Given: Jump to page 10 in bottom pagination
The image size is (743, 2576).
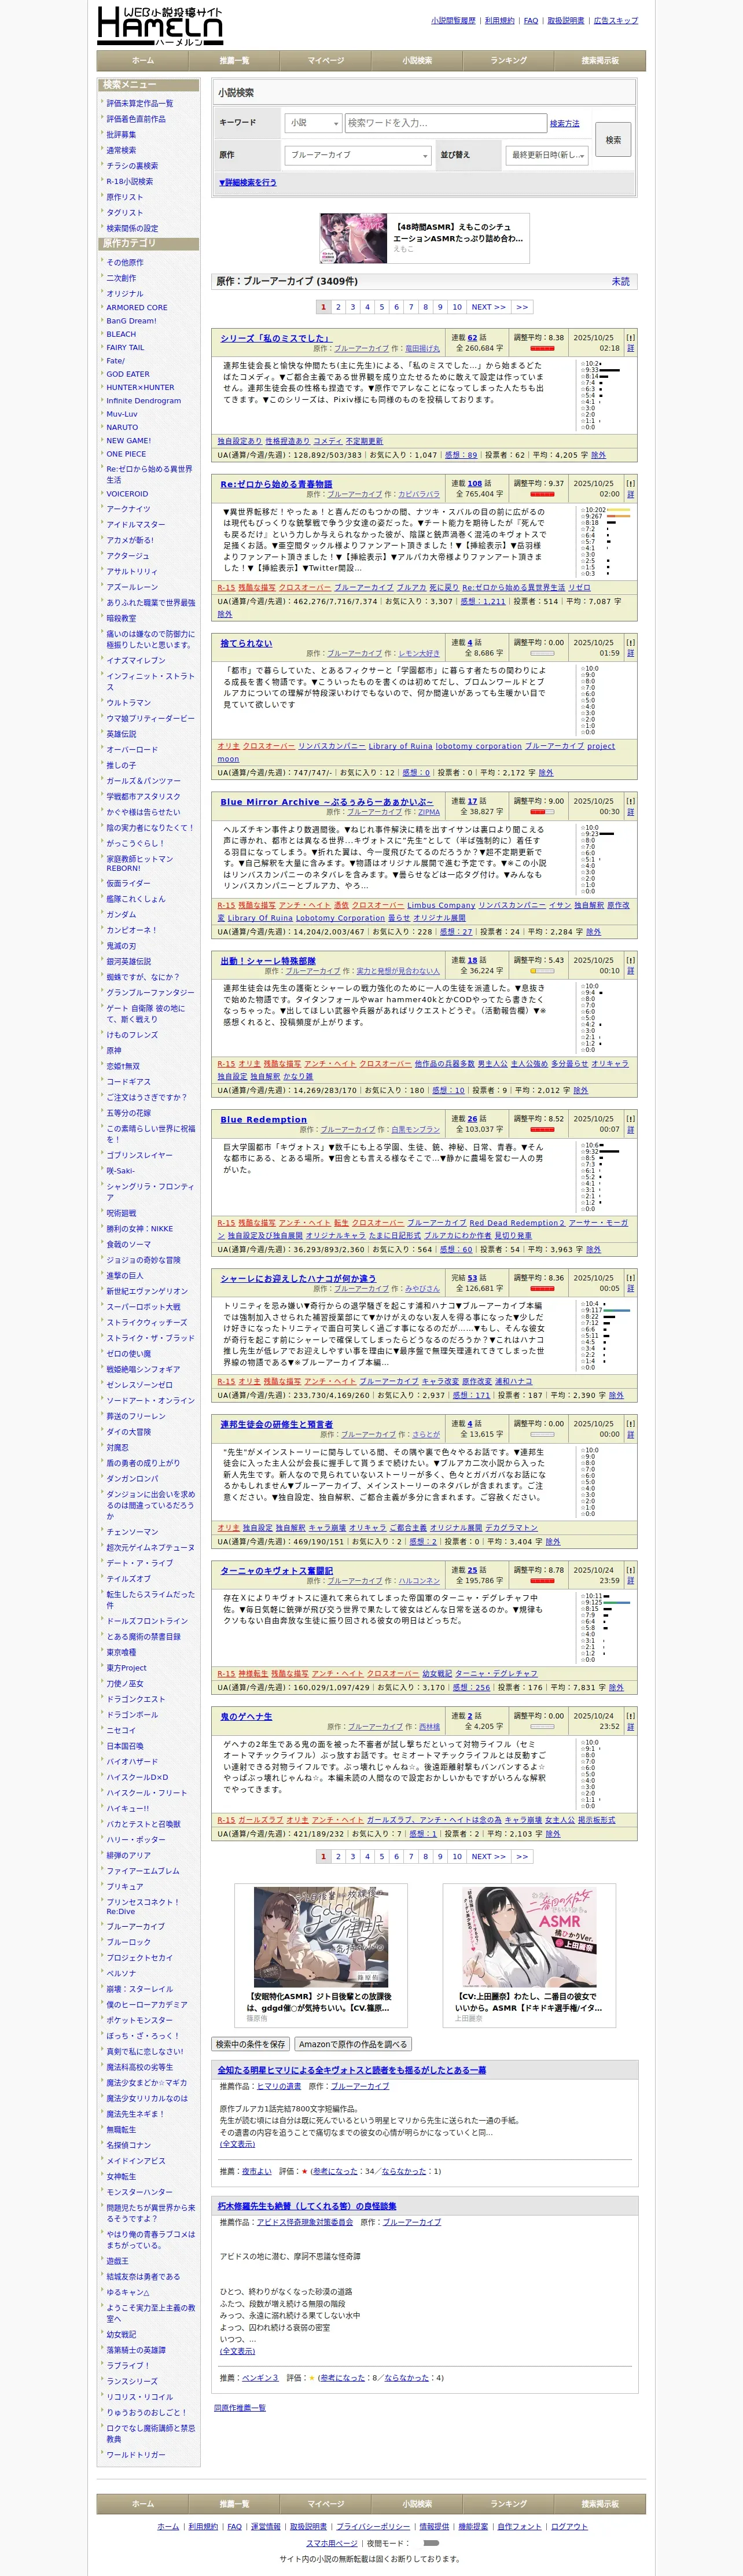Looking at the screenshot, I should pyautogui.click(x=457, y=1856).
